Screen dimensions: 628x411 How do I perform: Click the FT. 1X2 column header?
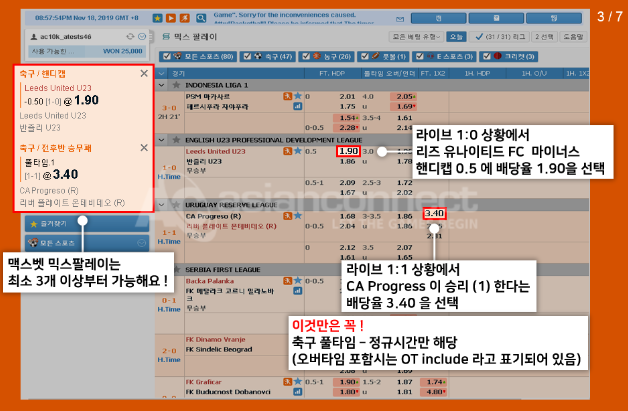pyautogui.click(x=433, y=73)
